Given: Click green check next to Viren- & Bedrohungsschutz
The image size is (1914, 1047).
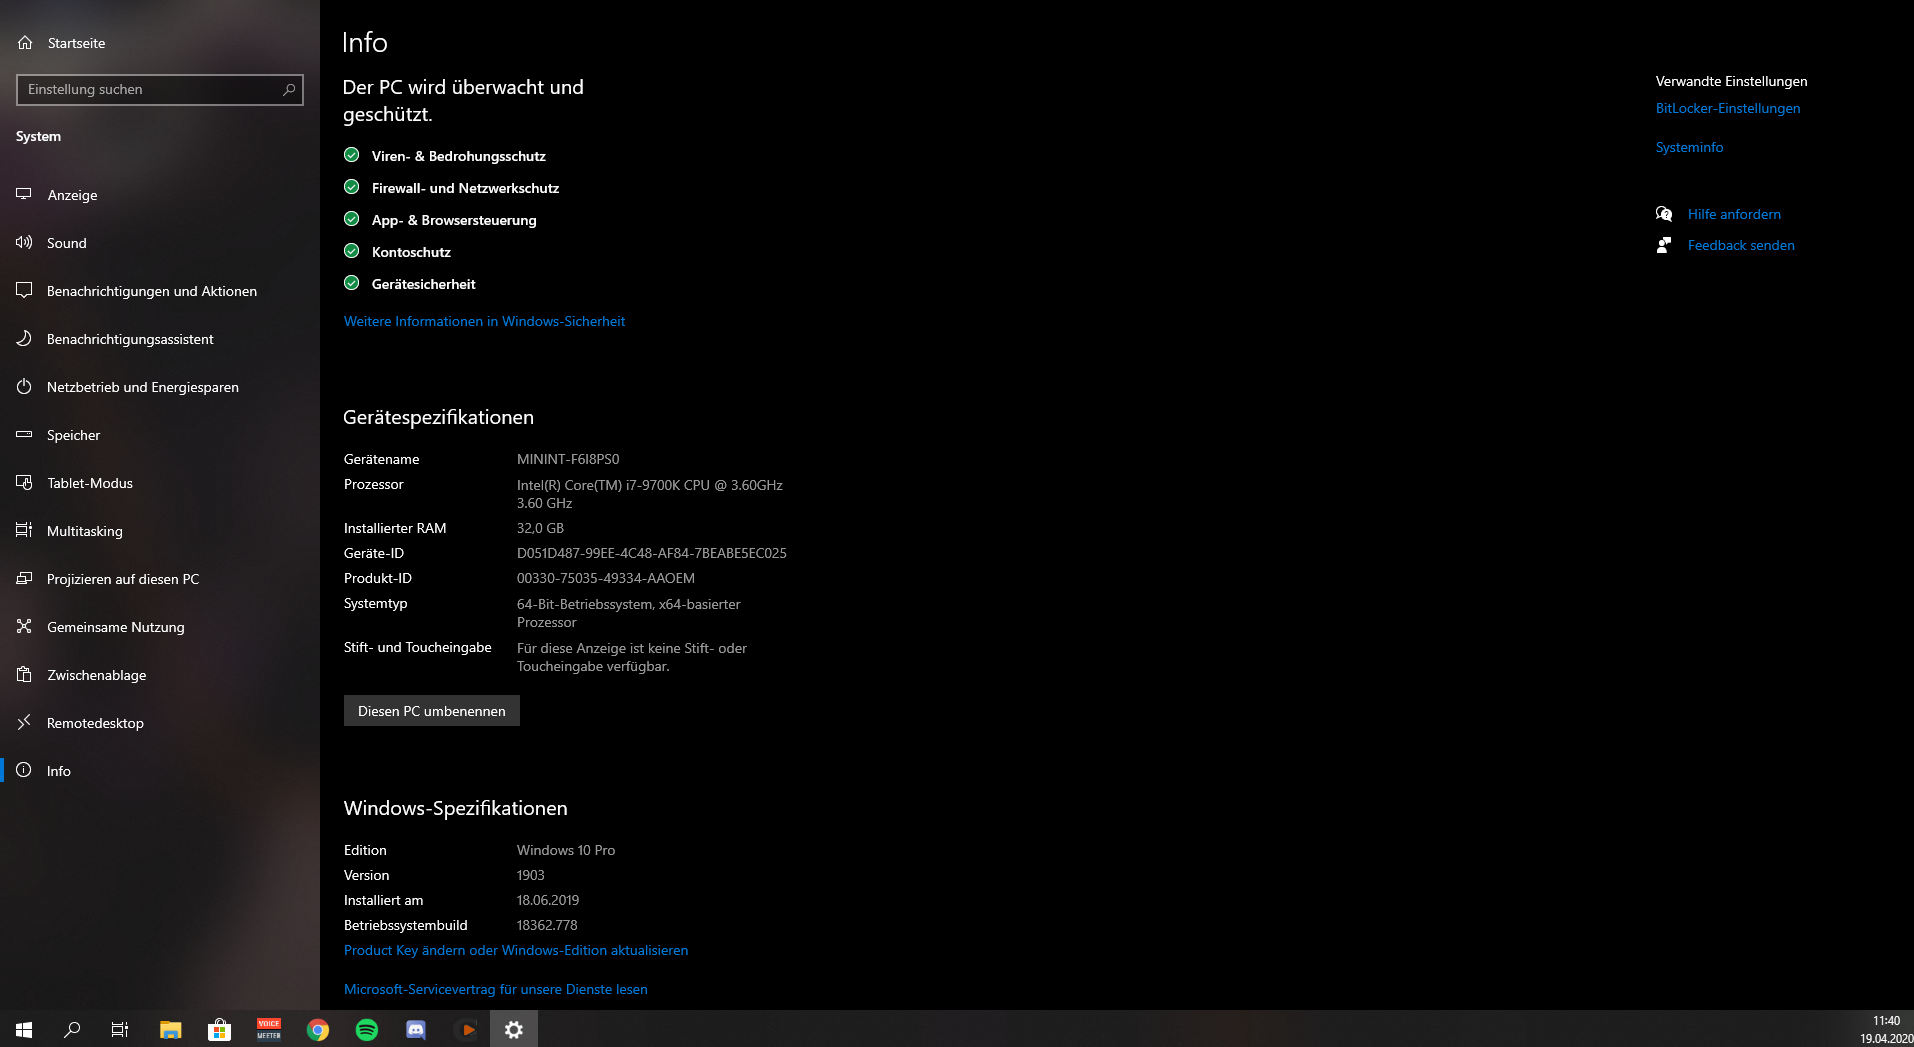Looking at the screenshot, I should [351, 155].
